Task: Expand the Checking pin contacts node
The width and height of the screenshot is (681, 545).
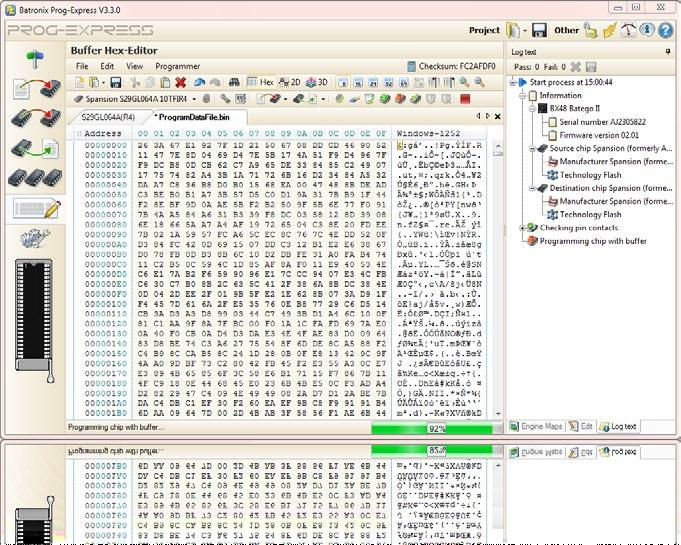Action: (522, 228)
